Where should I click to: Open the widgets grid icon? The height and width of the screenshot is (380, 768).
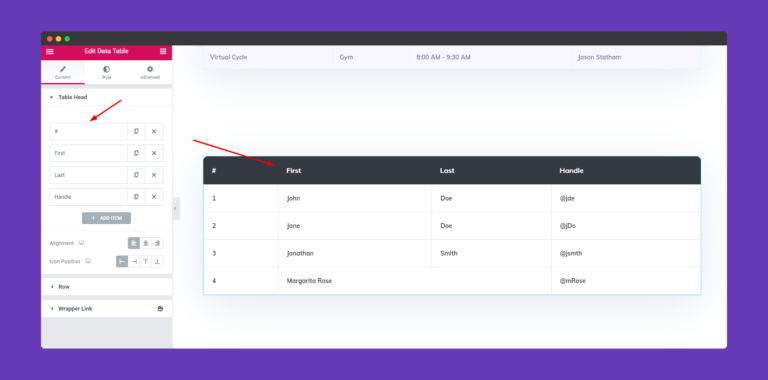point(163,51)
